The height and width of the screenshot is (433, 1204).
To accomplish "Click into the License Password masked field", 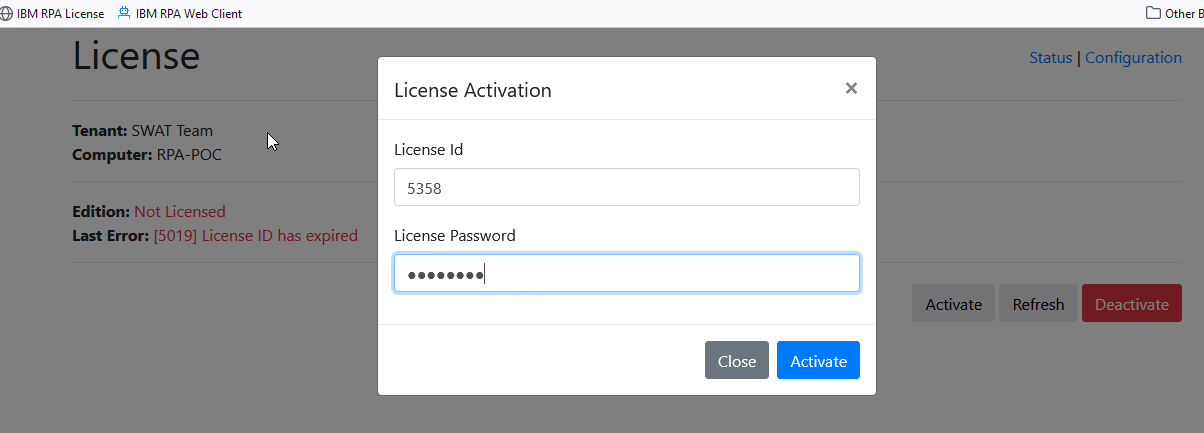I will click(627, 273).
